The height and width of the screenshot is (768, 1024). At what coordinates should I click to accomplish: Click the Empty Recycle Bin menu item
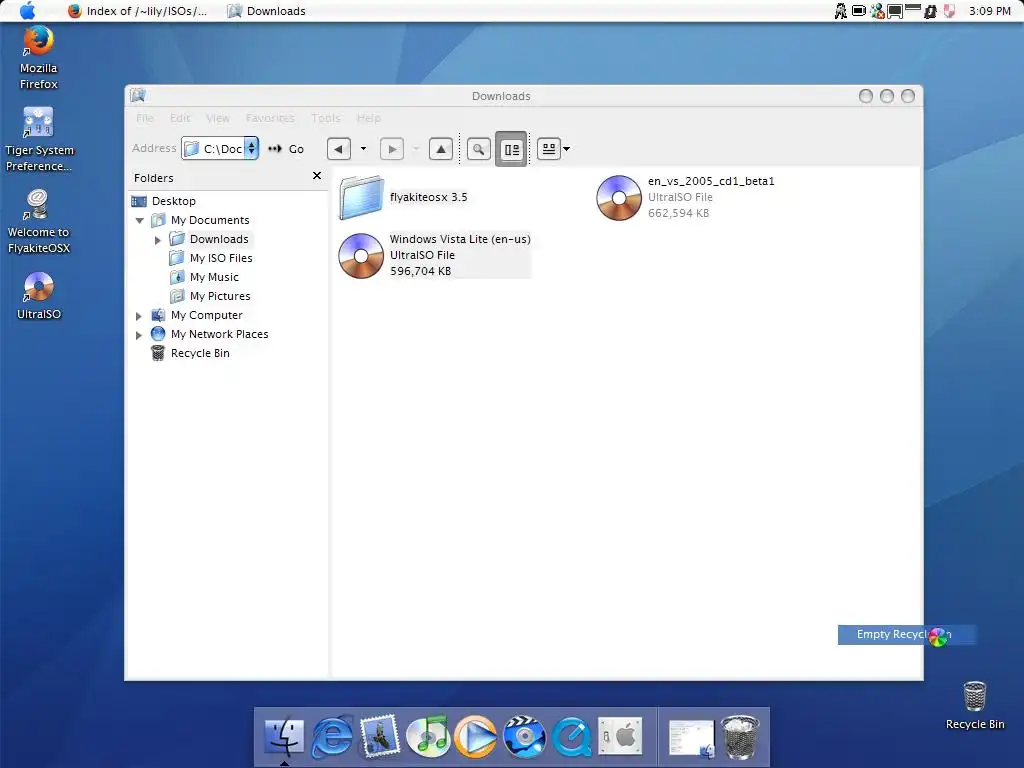point(906,634)
